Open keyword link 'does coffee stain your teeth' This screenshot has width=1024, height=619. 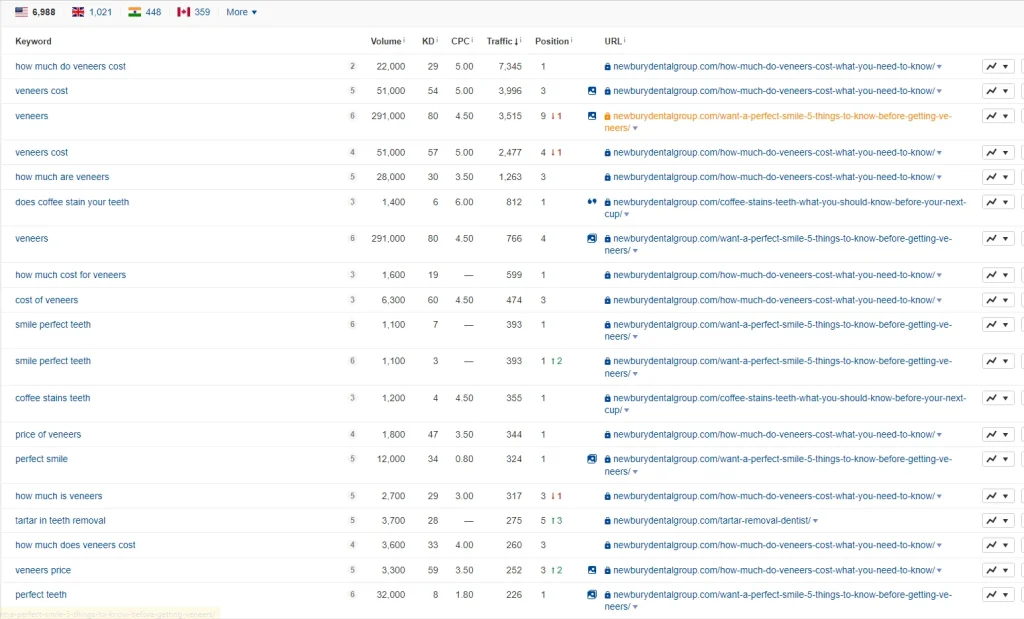[x=72, y=202]
